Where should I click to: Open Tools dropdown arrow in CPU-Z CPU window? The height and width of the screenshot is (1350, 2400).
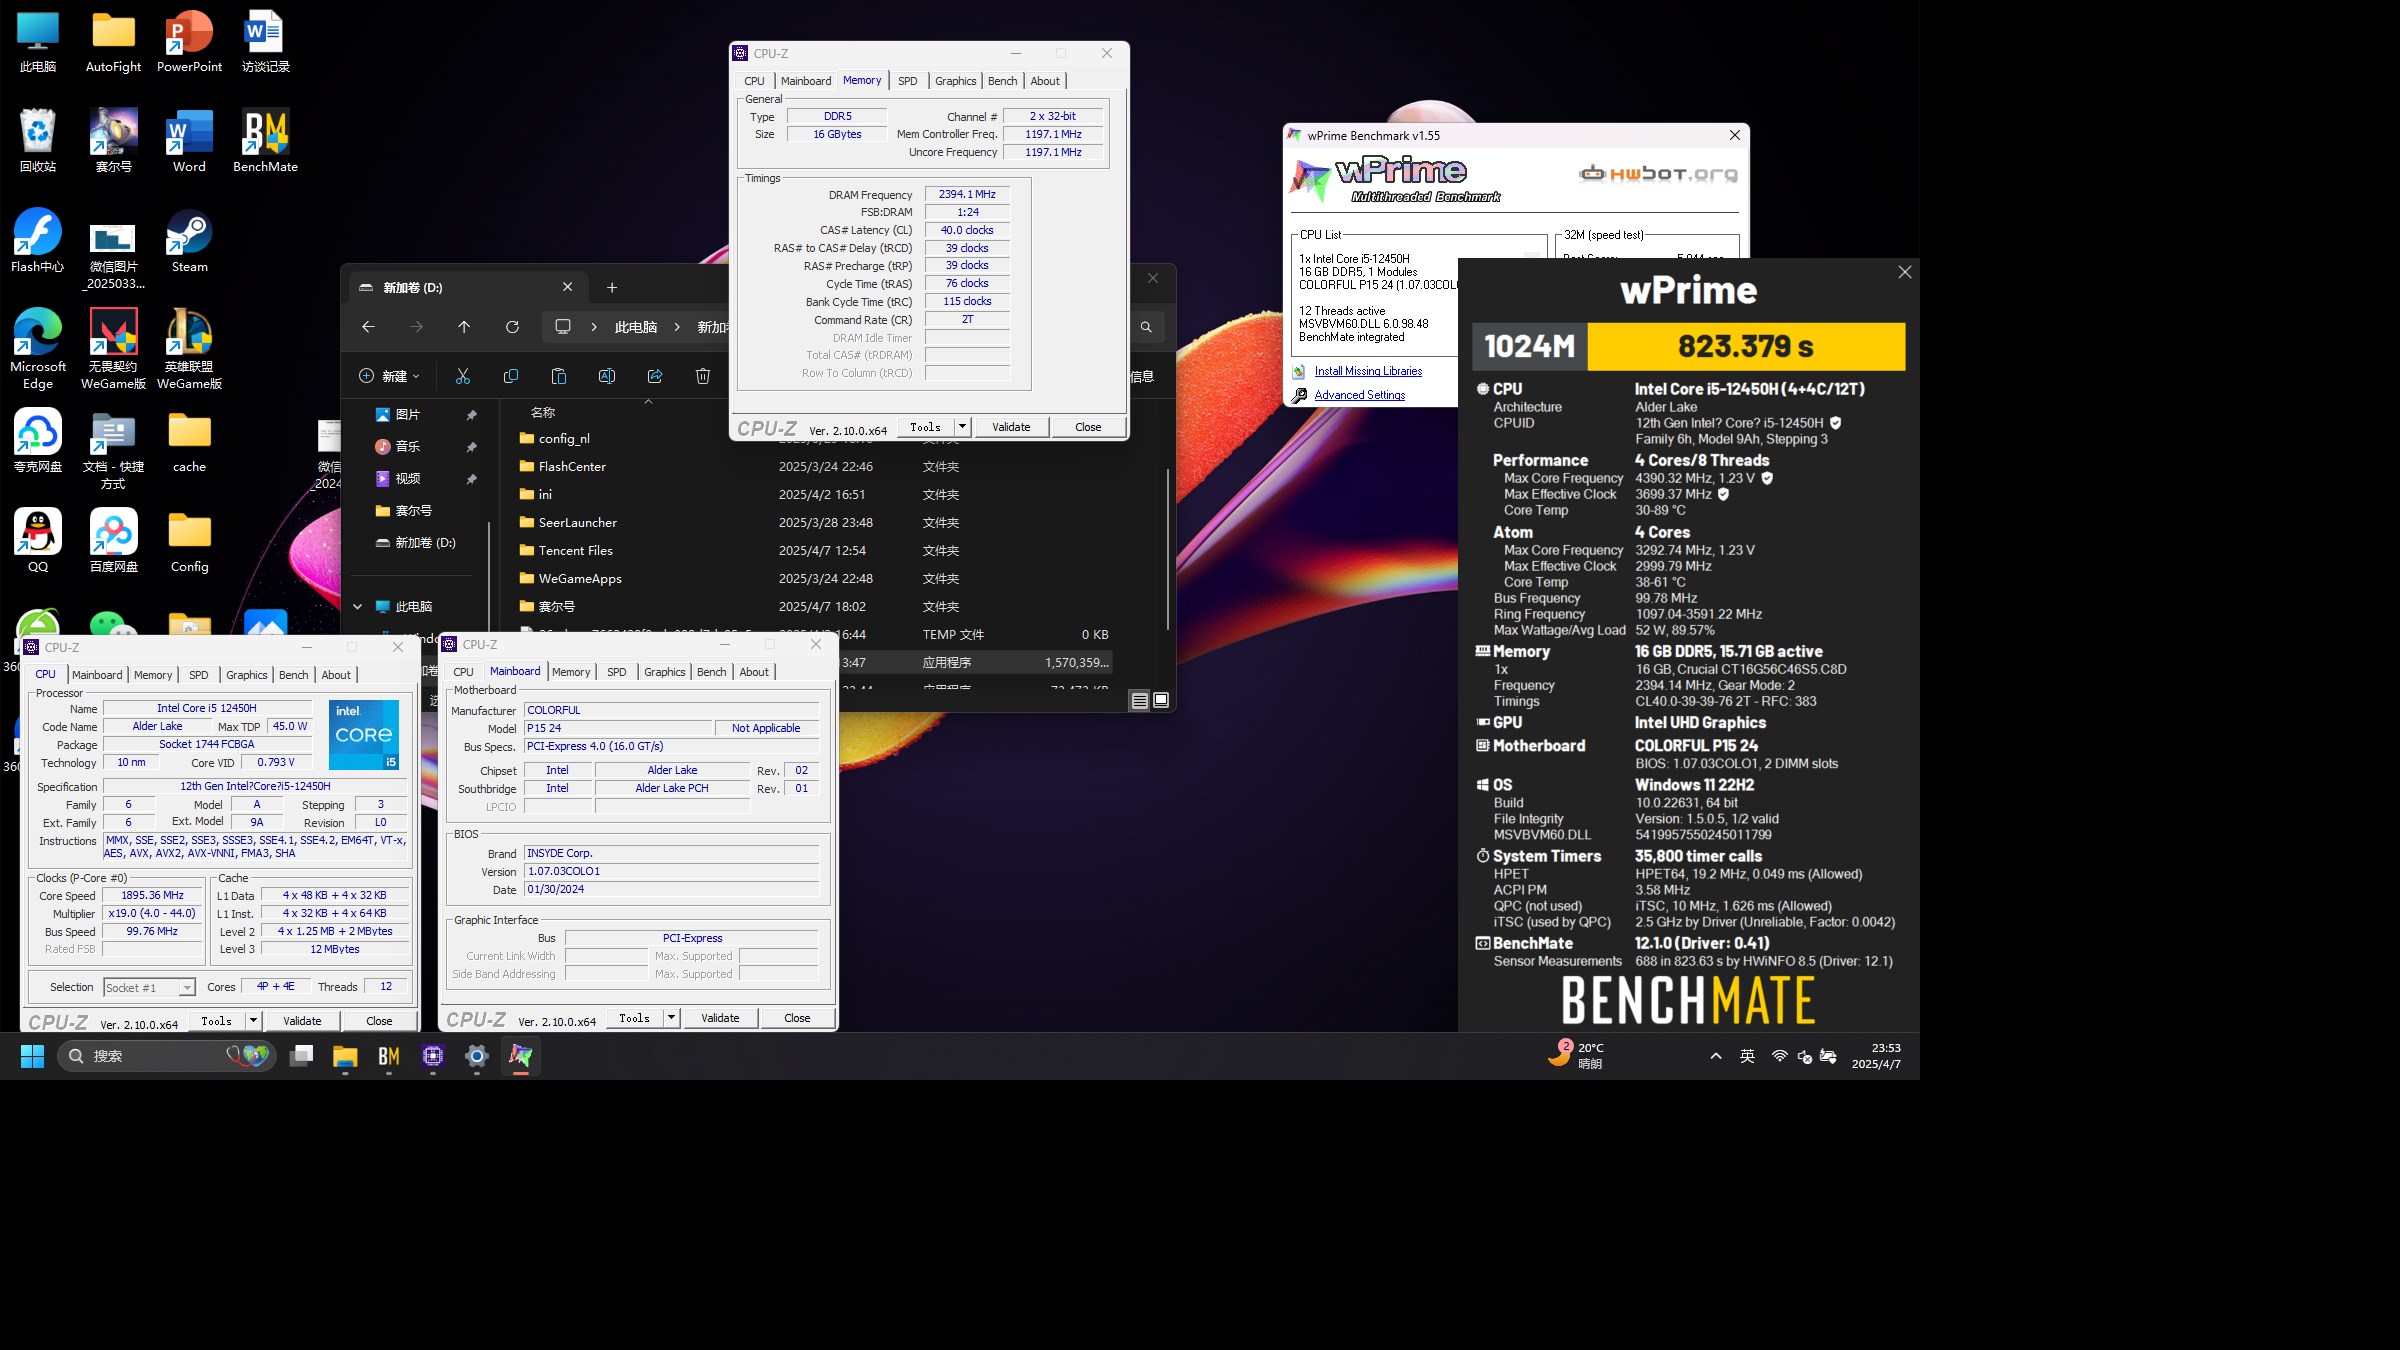tap(253, 1021)
